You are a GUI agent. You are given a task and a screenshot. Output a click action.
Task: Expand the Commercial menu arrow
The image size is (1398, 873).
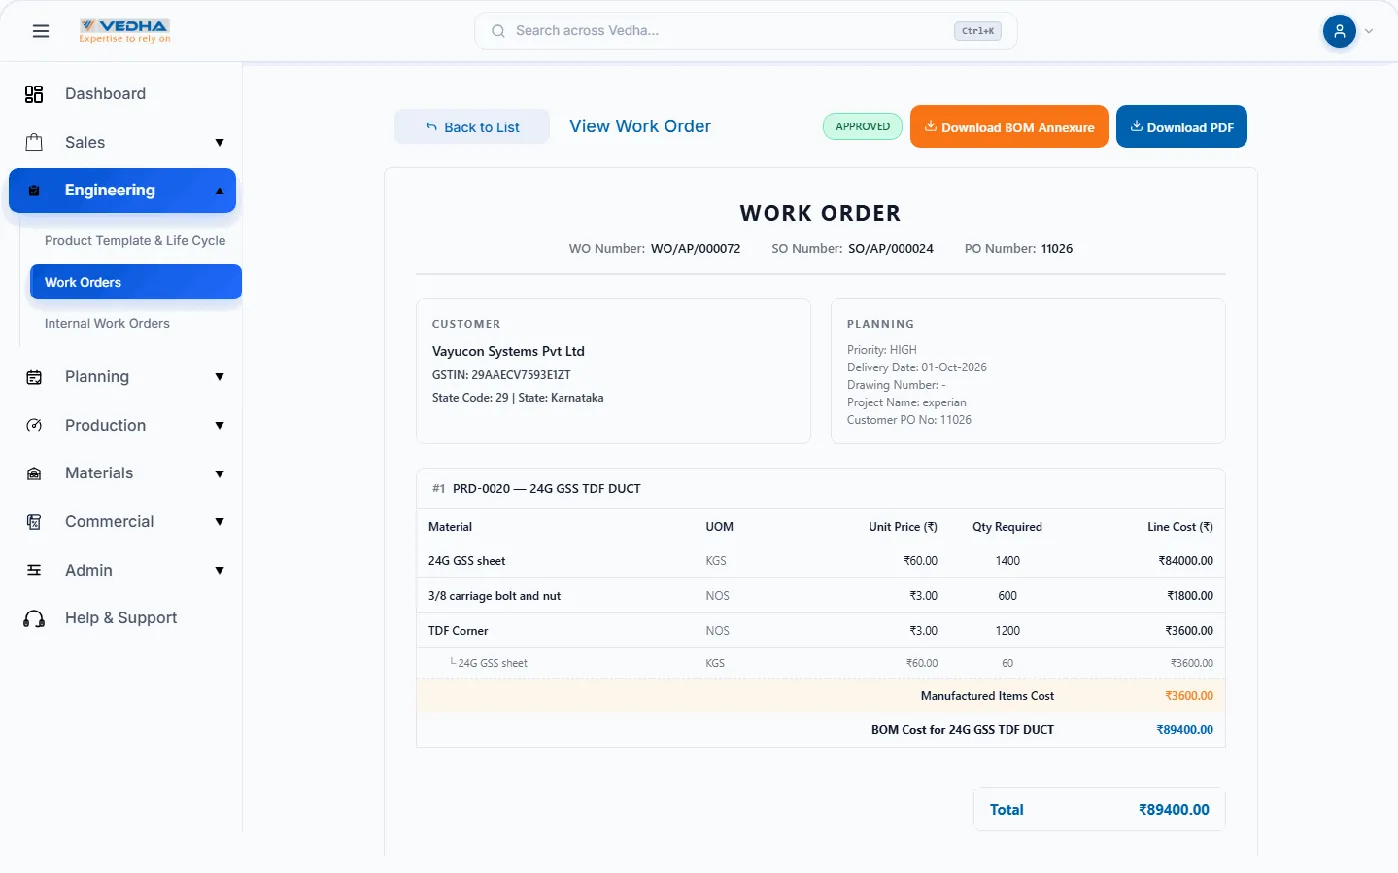(x=219, y=522)
